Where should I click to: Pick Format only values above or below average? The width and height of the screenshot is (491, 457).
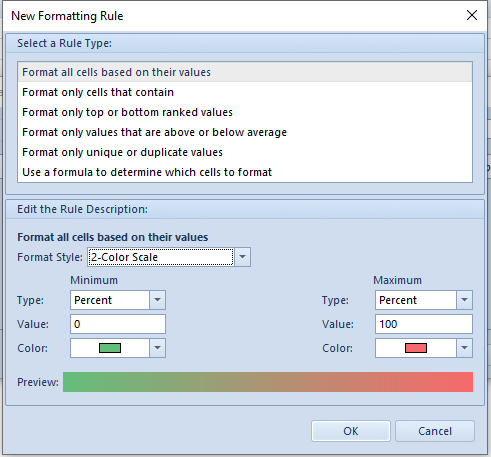coord(245,132)
